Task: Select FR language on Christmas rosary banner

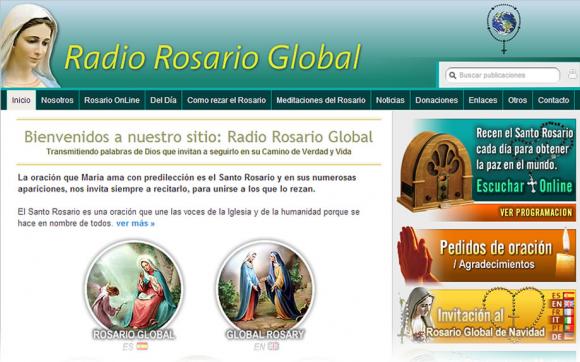Action: tap(563, 312)
